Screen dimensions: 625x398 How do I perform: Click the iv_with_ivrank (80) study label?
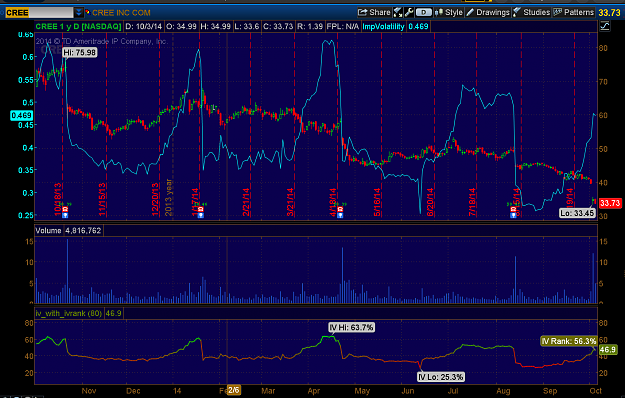(69, 314)
